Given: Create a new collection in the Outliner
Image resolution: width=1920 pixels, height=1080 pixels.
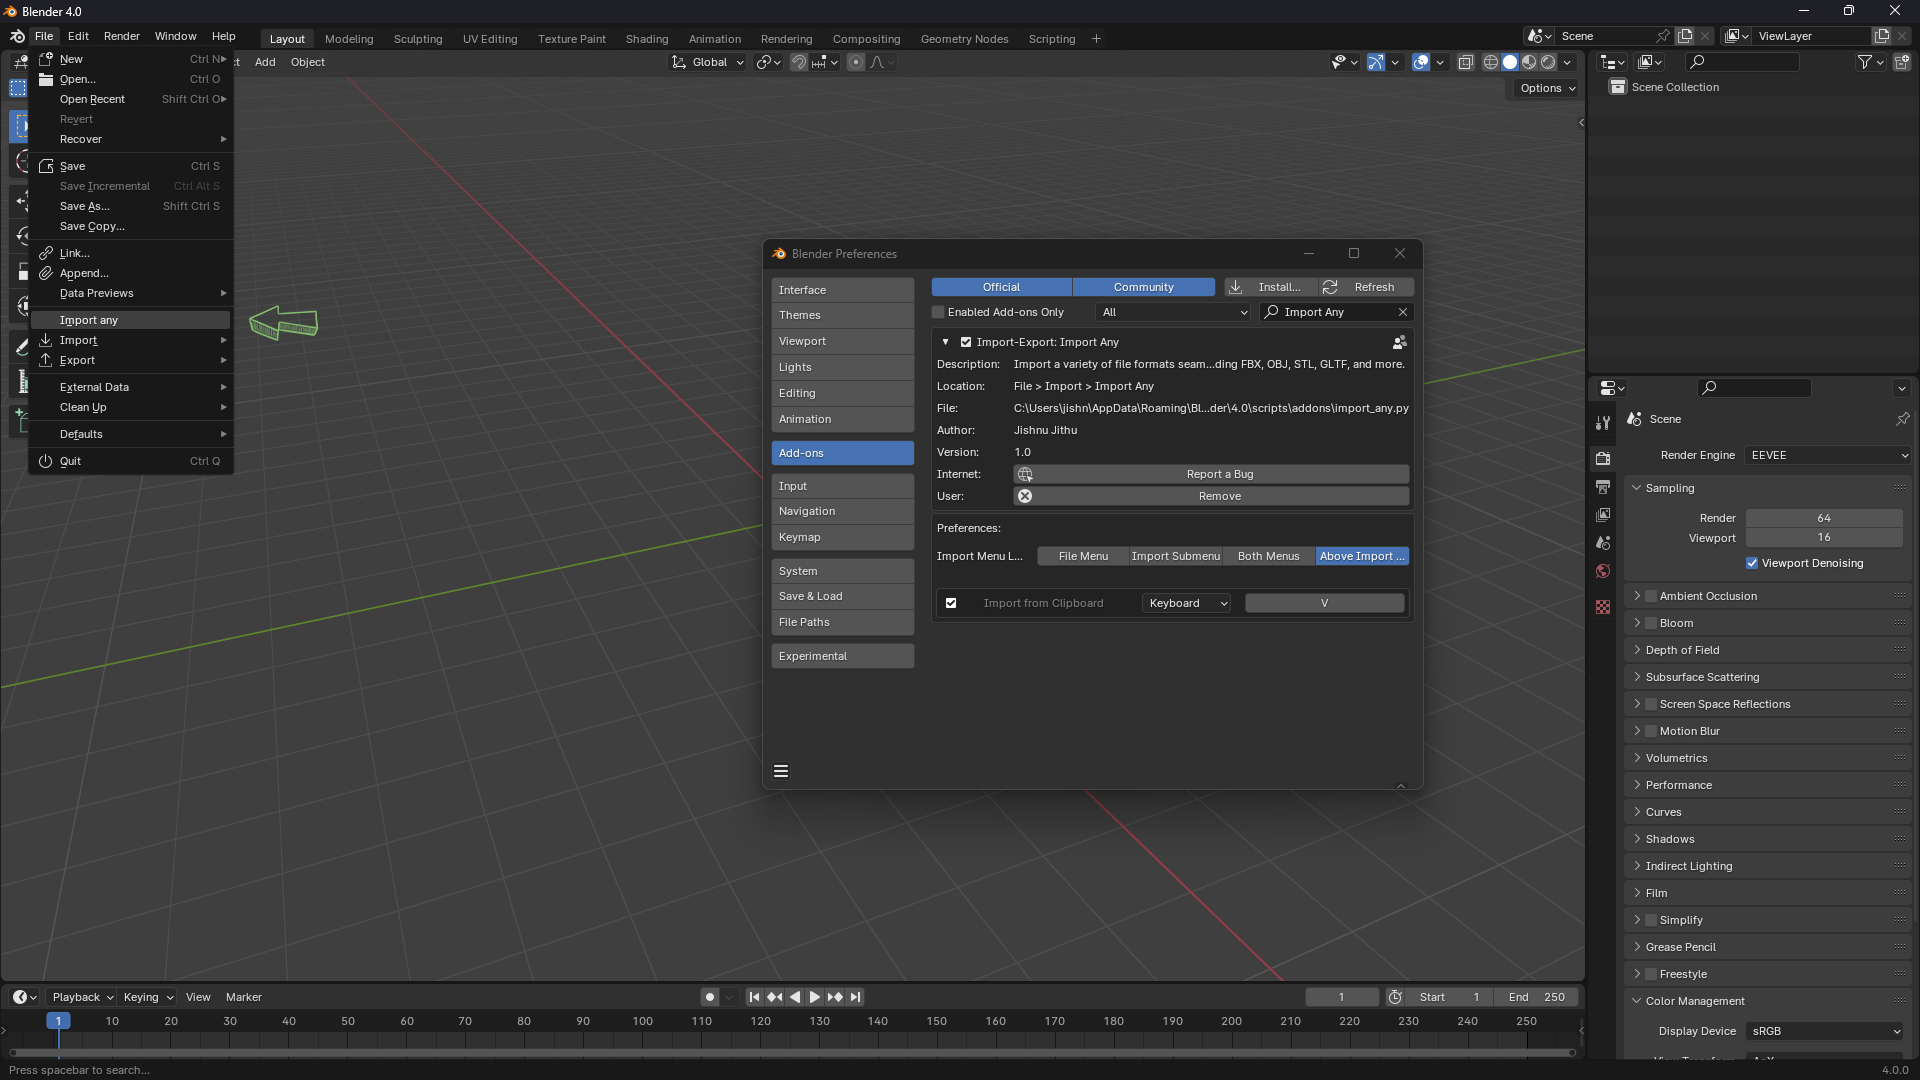Looking at the screenshot, I should coord(1903,62).
